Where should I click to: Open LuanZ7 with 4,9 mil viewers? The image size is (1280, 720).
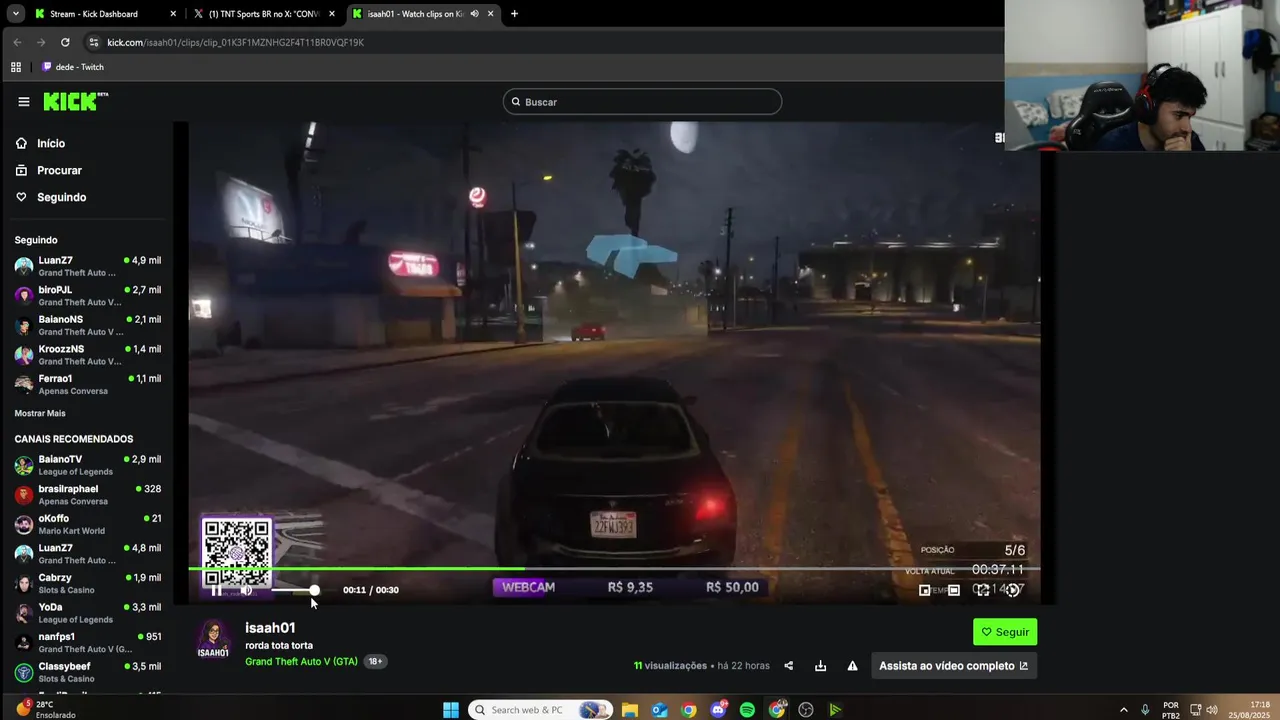click(88, 266)
